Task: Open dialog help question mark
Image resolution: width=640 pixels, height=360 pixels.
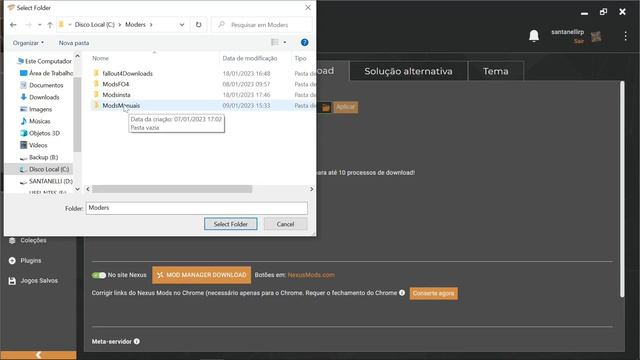Action: (x=304, y=42)
